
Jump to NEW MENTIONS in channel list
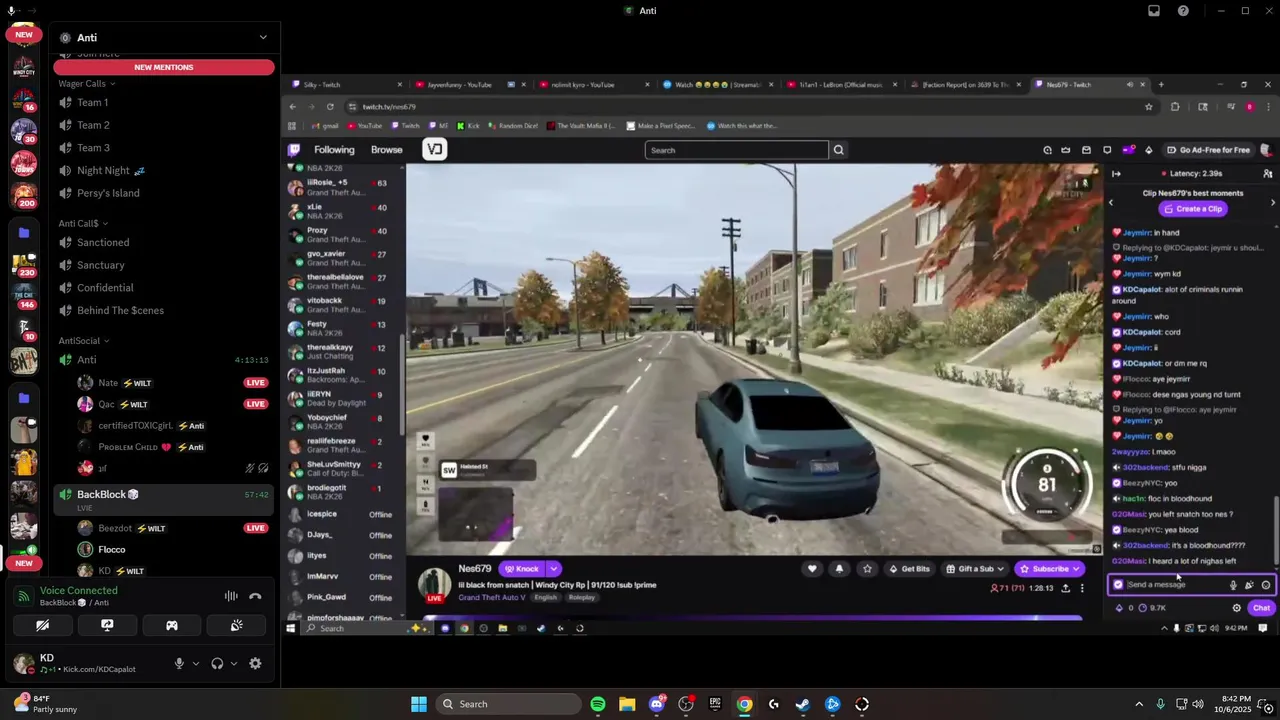point(164,67)
